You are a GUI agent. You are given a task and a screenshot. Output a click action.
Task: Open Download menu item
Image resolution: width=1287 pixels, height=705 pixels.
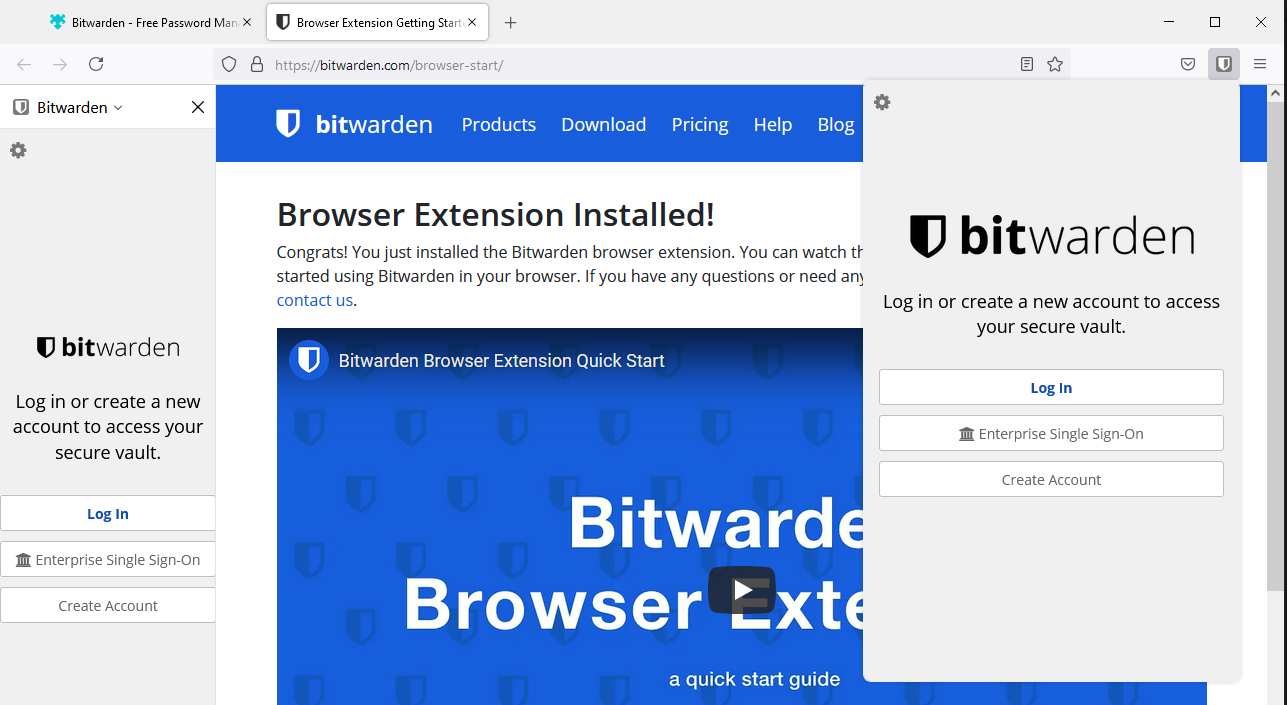604,124
